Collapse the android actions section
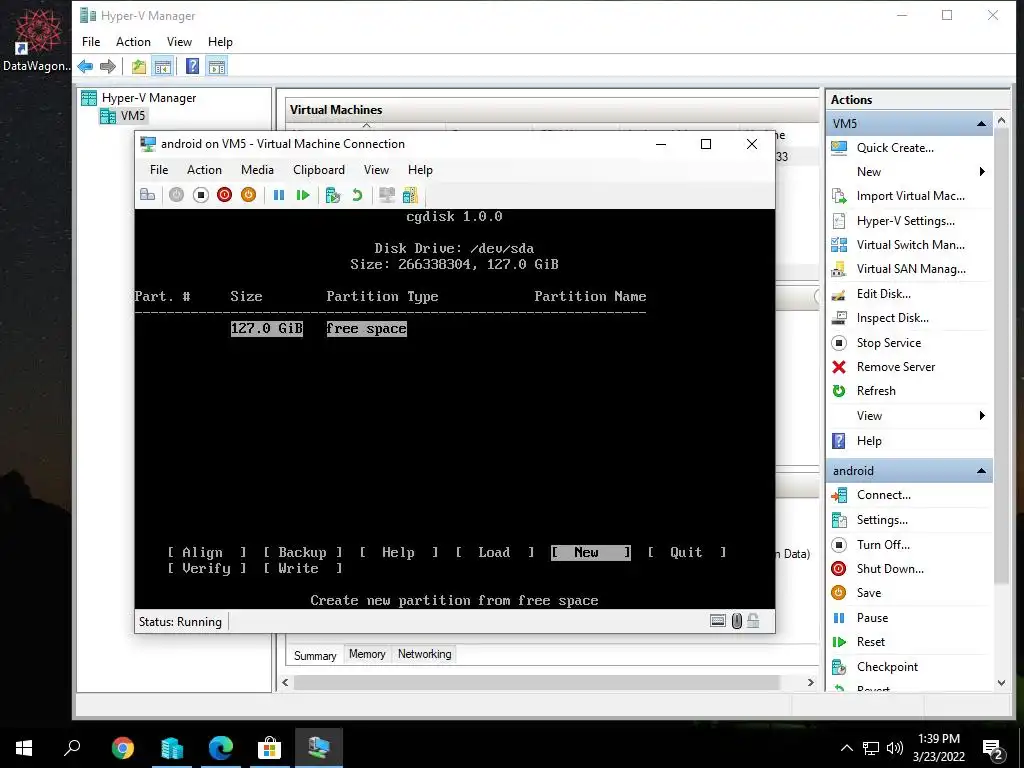This screenshot has height=768, width=1024. [981, 471]
